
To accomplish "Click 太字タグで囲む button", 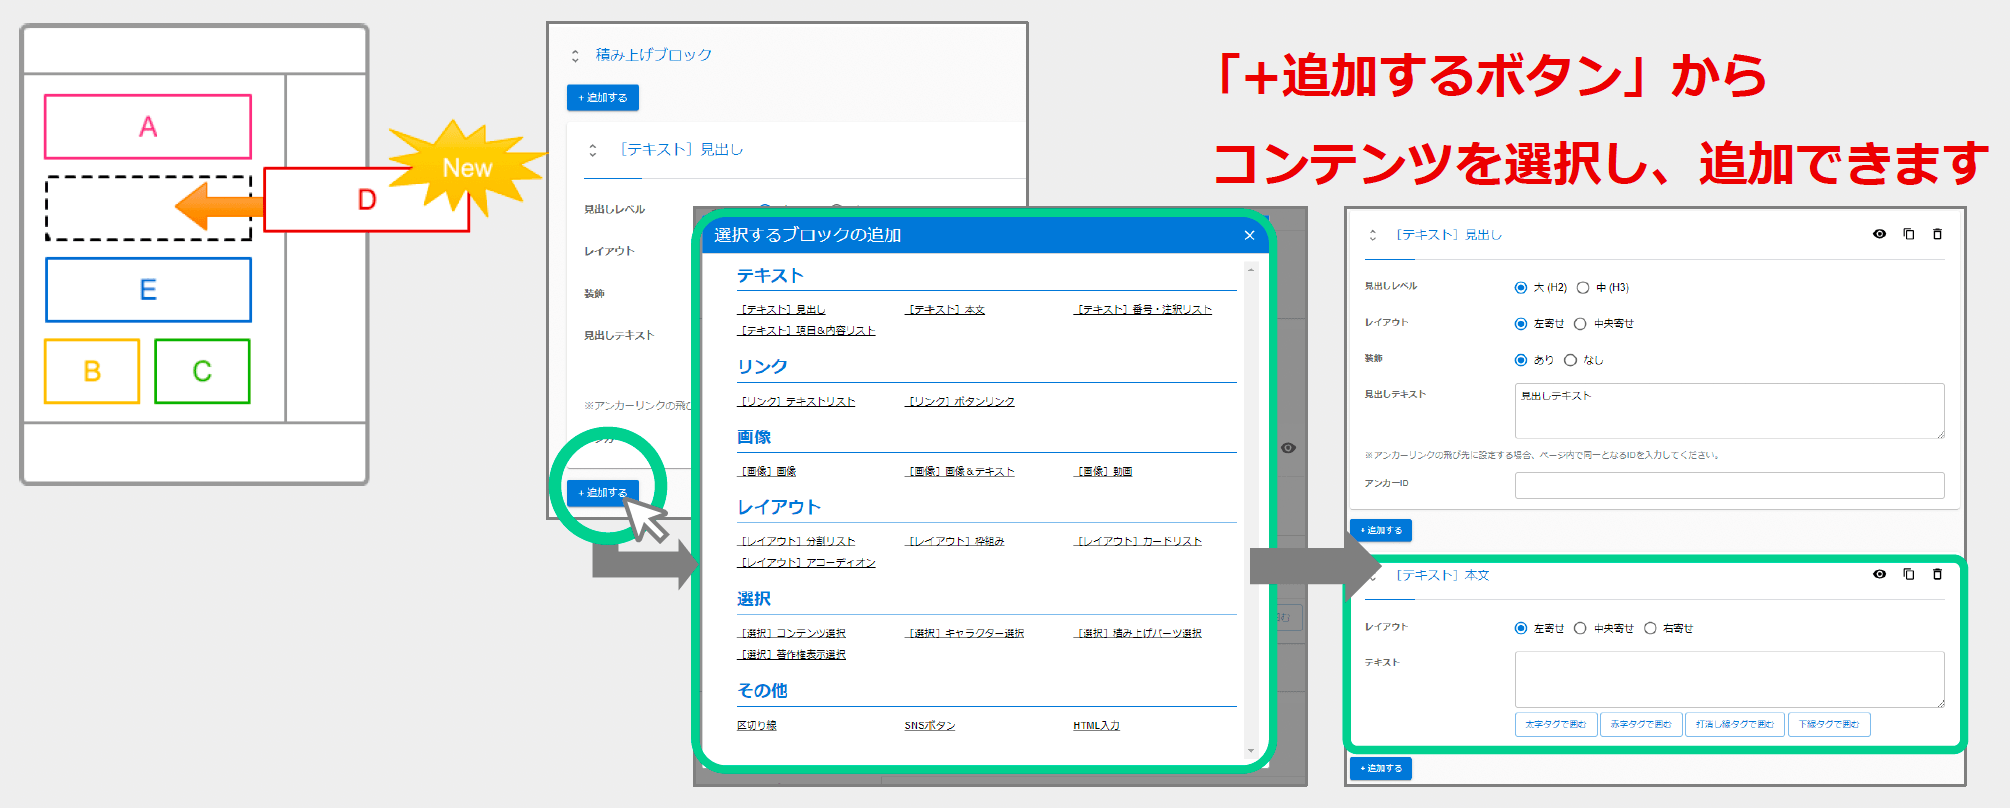I will pos(1556,724).
